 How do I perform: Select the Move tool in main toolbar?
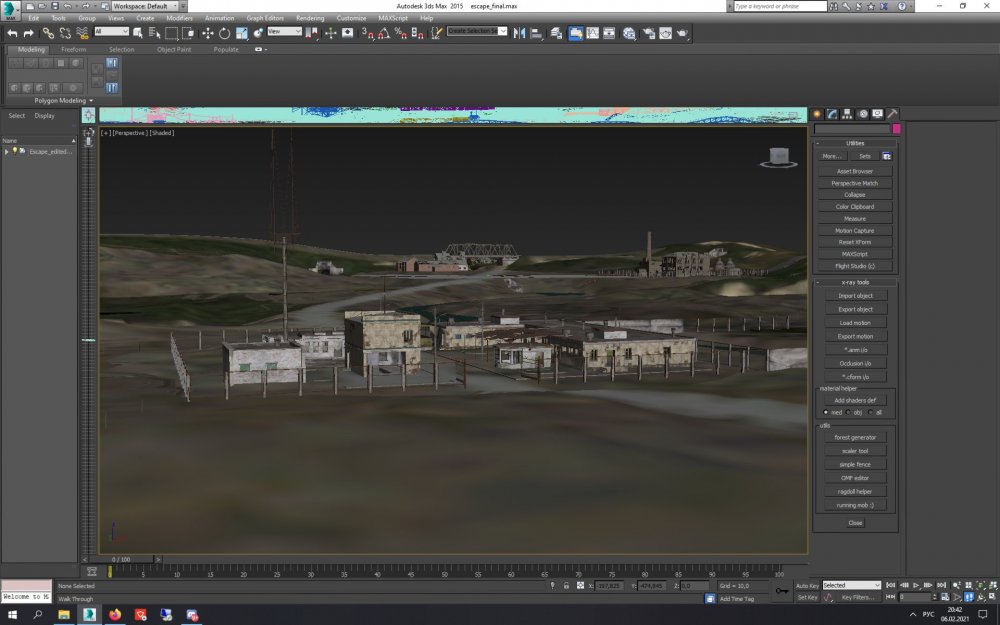coord(208,33)
